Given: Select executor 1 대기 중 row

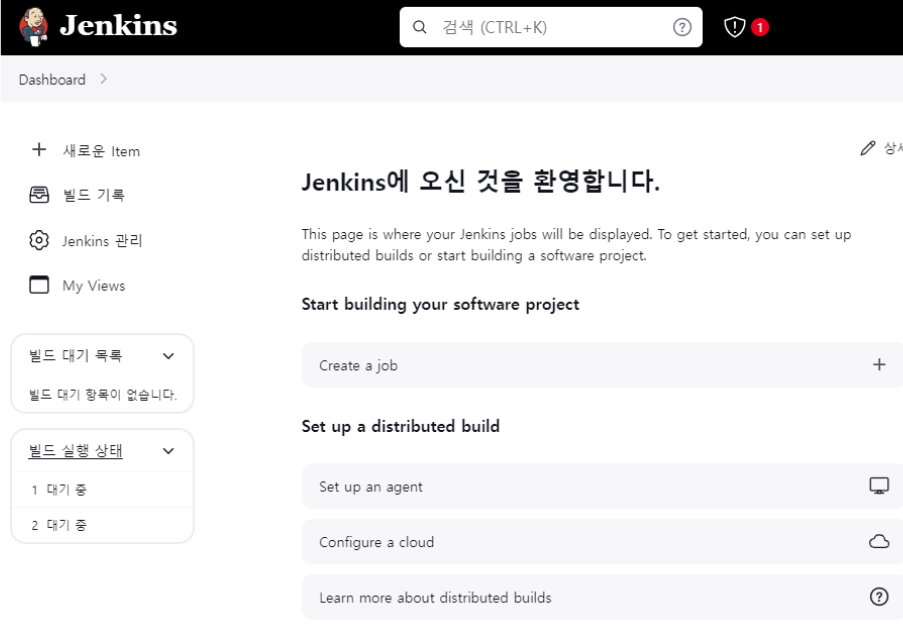Looking at the screenshot, I should click(x=103, y=490).
